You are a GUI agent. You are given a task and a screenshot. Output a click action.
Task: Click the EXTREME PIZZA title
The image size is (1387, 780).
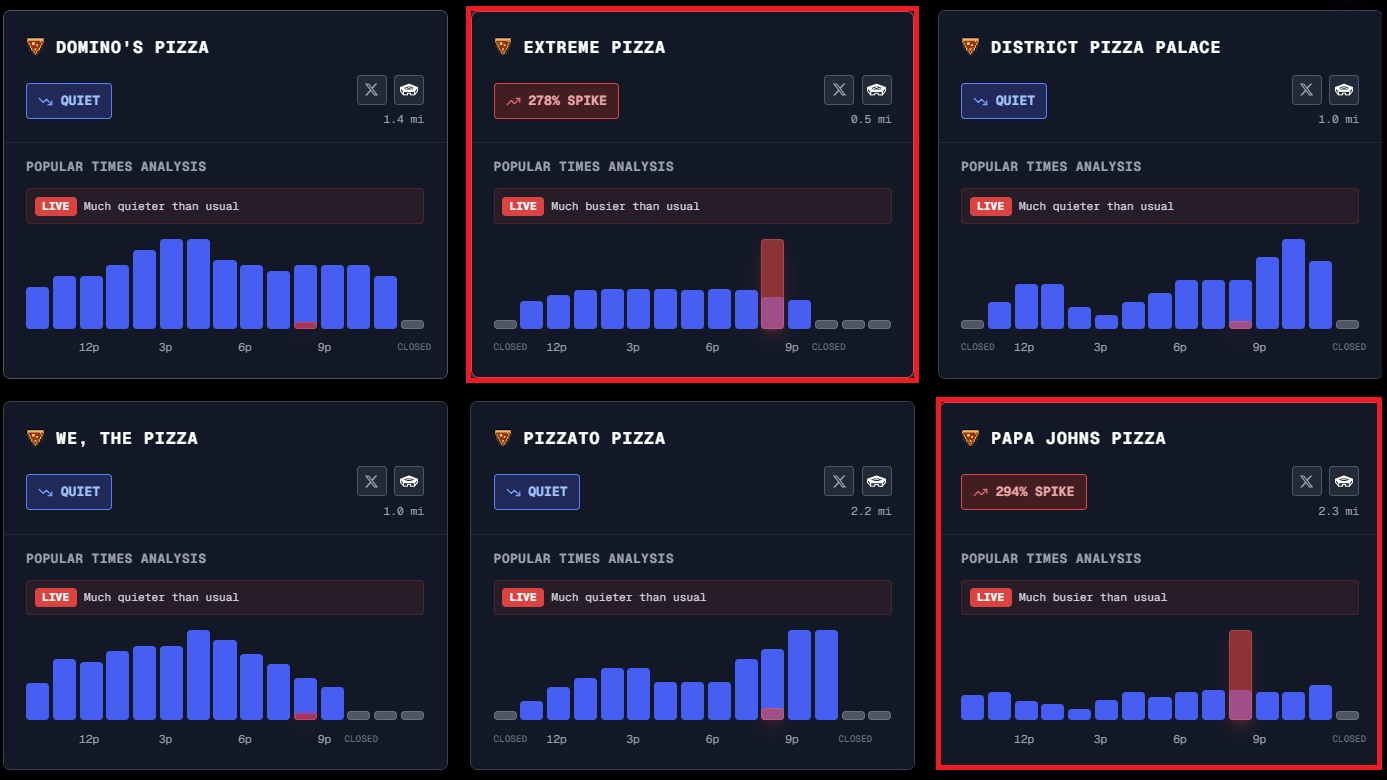tap(594, 47)
